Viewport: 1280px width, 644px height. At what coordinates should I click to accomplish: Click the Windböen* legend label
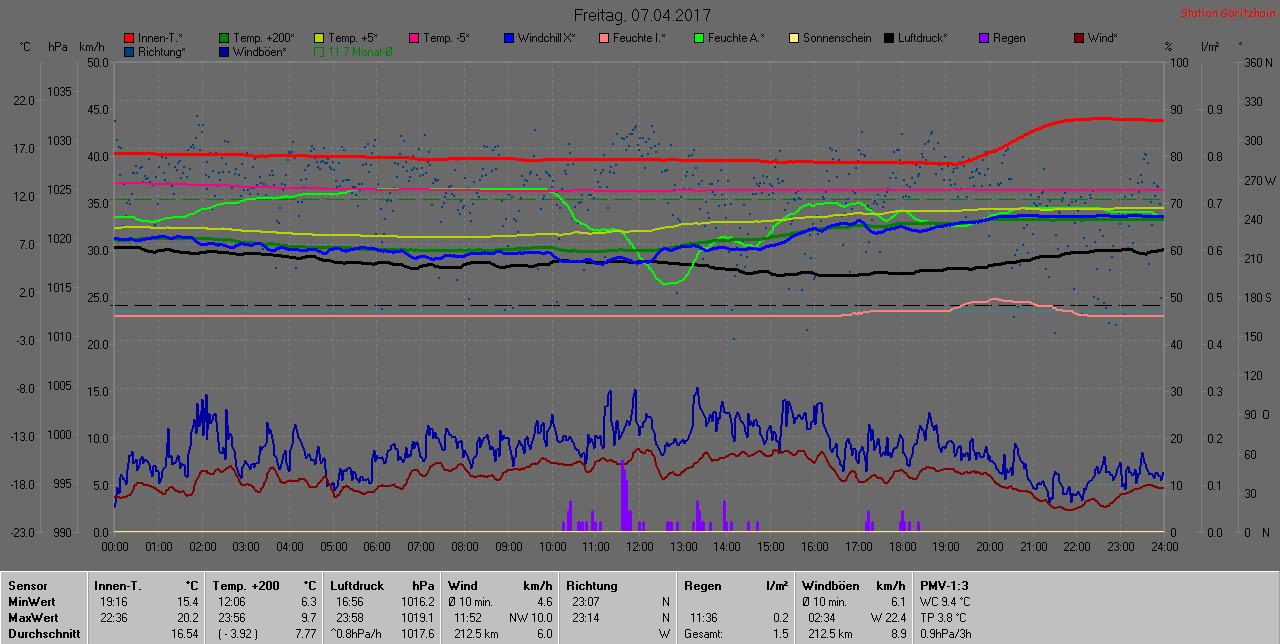(x=259, y=51)
